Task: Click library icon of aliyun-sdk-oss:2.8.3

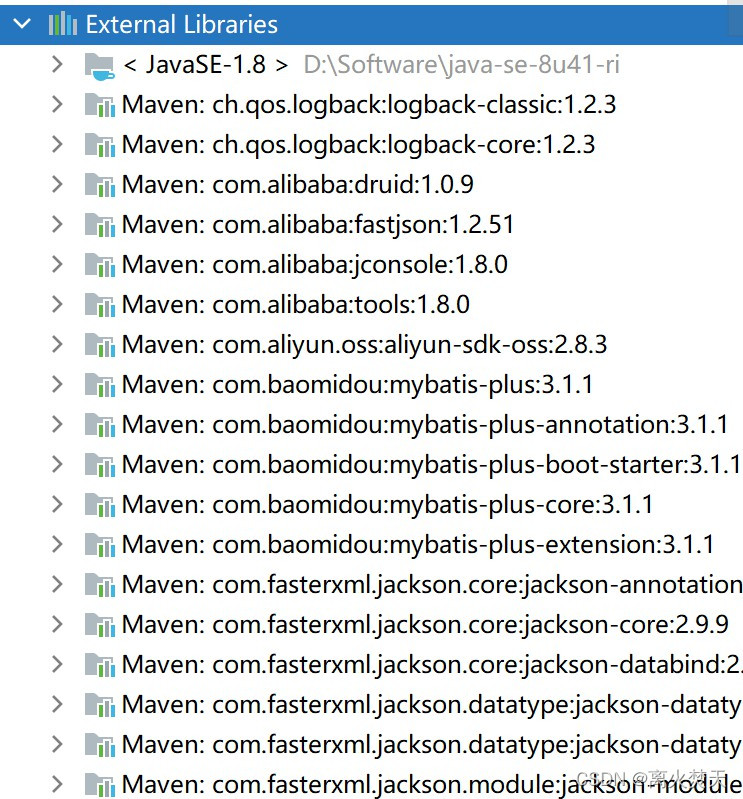Action: 100,345
